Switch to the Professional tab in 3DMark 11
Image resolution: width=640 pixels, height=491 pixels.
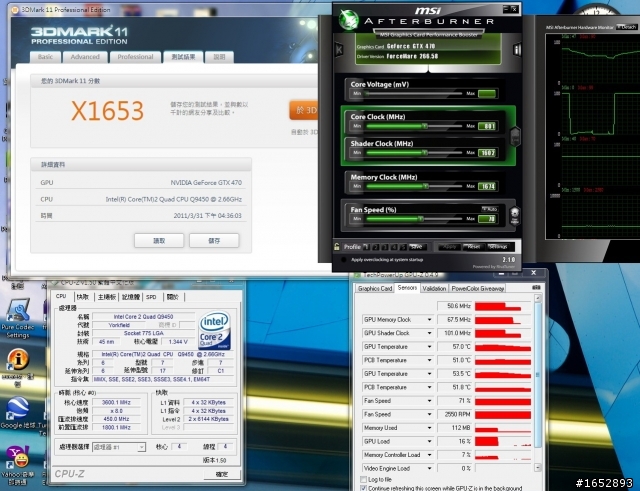tap(135, 57)
